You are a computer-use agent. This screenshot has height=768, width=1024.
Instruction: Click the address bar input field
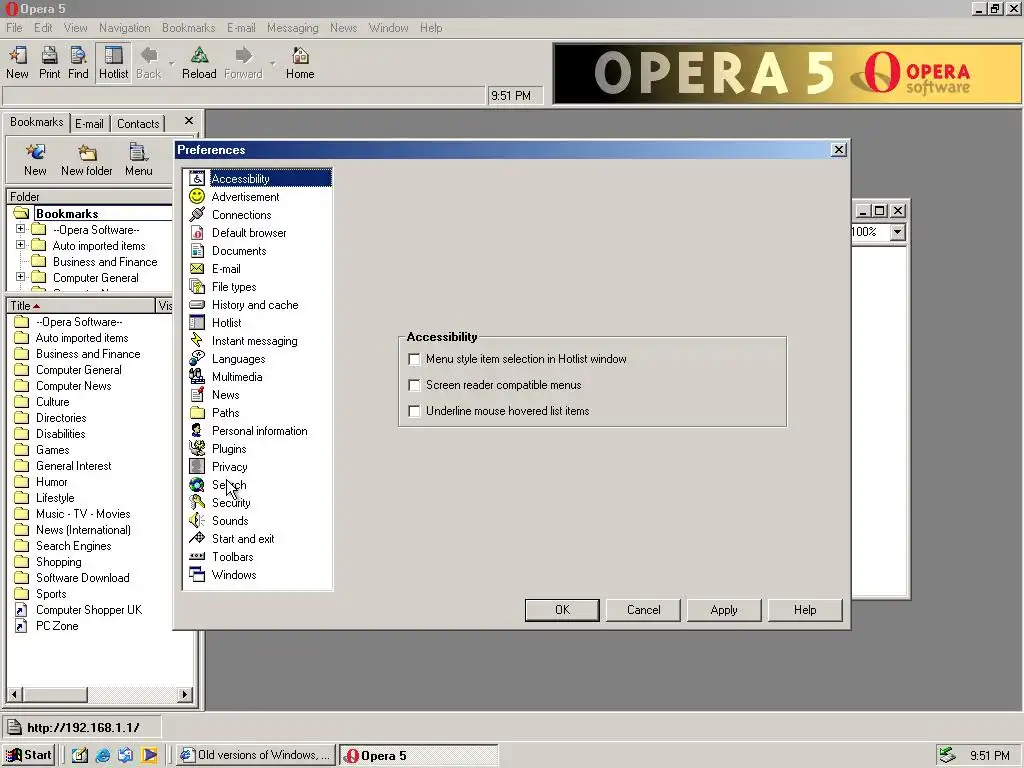244,95
